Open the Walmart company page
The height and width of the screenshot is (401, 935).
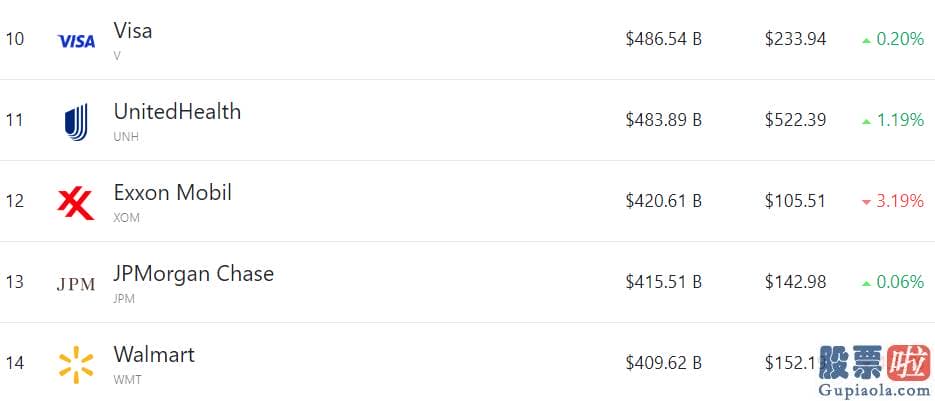[154, 355]
